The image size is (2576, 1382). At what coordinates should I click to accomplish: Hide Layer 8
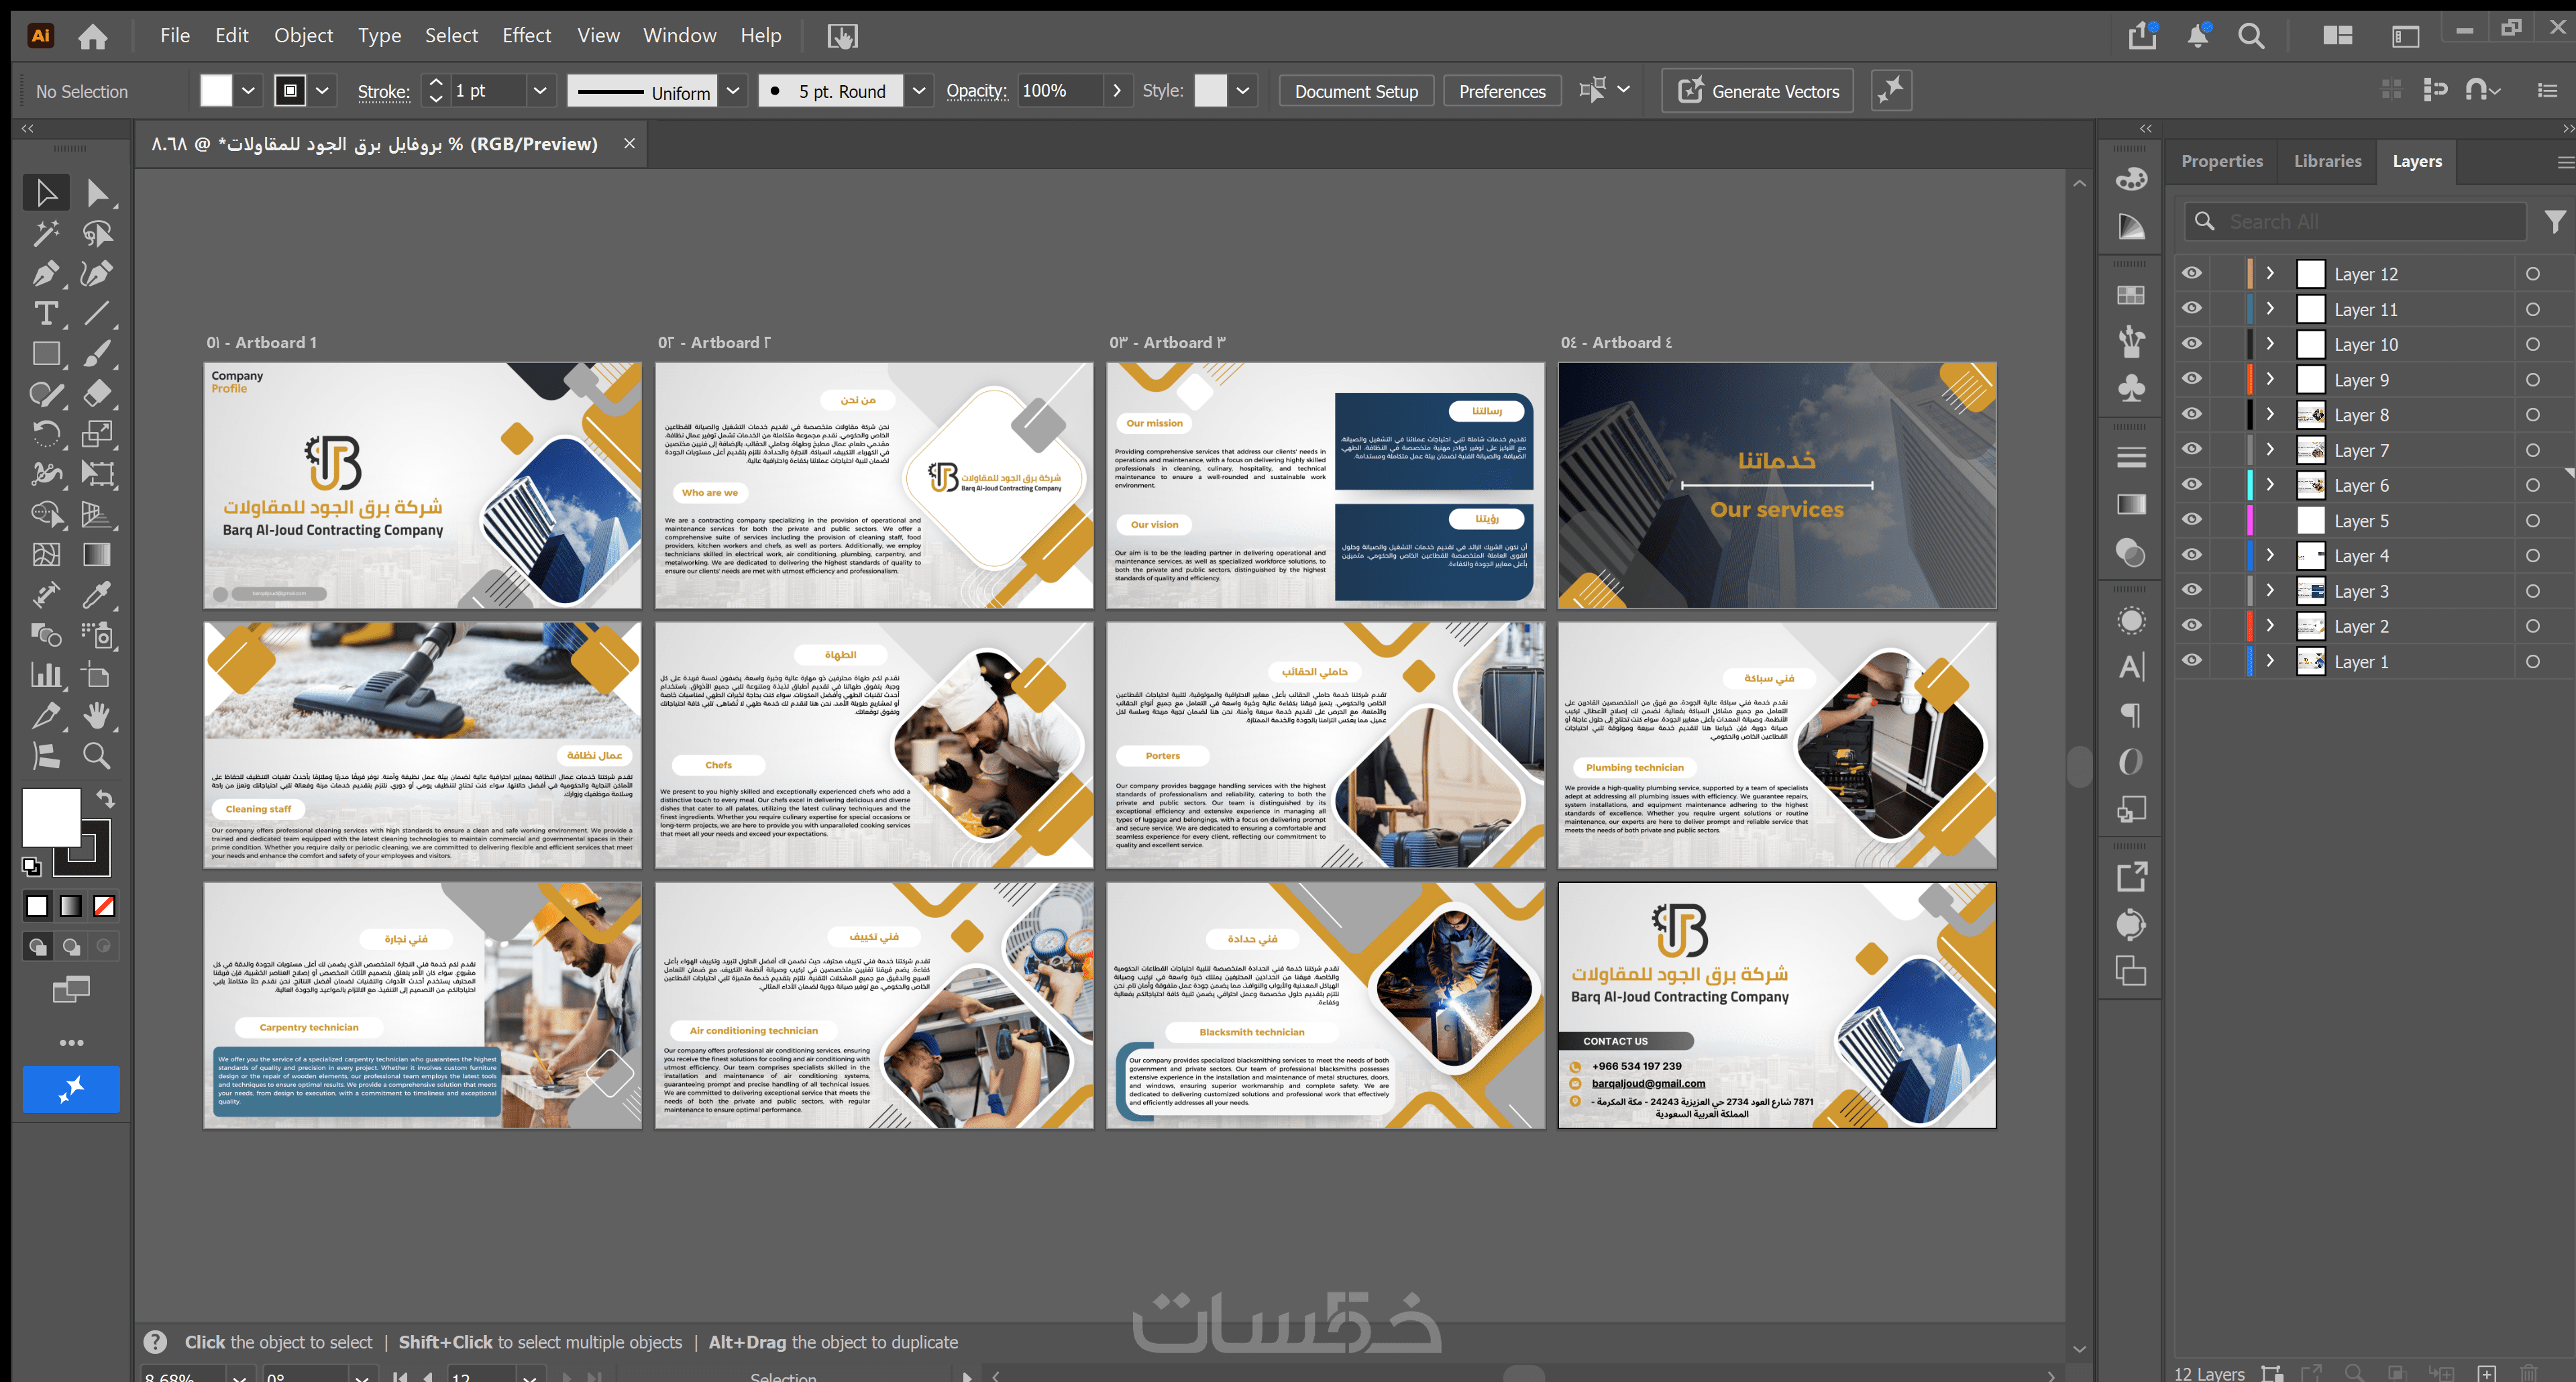click(x=2191, y=414)
